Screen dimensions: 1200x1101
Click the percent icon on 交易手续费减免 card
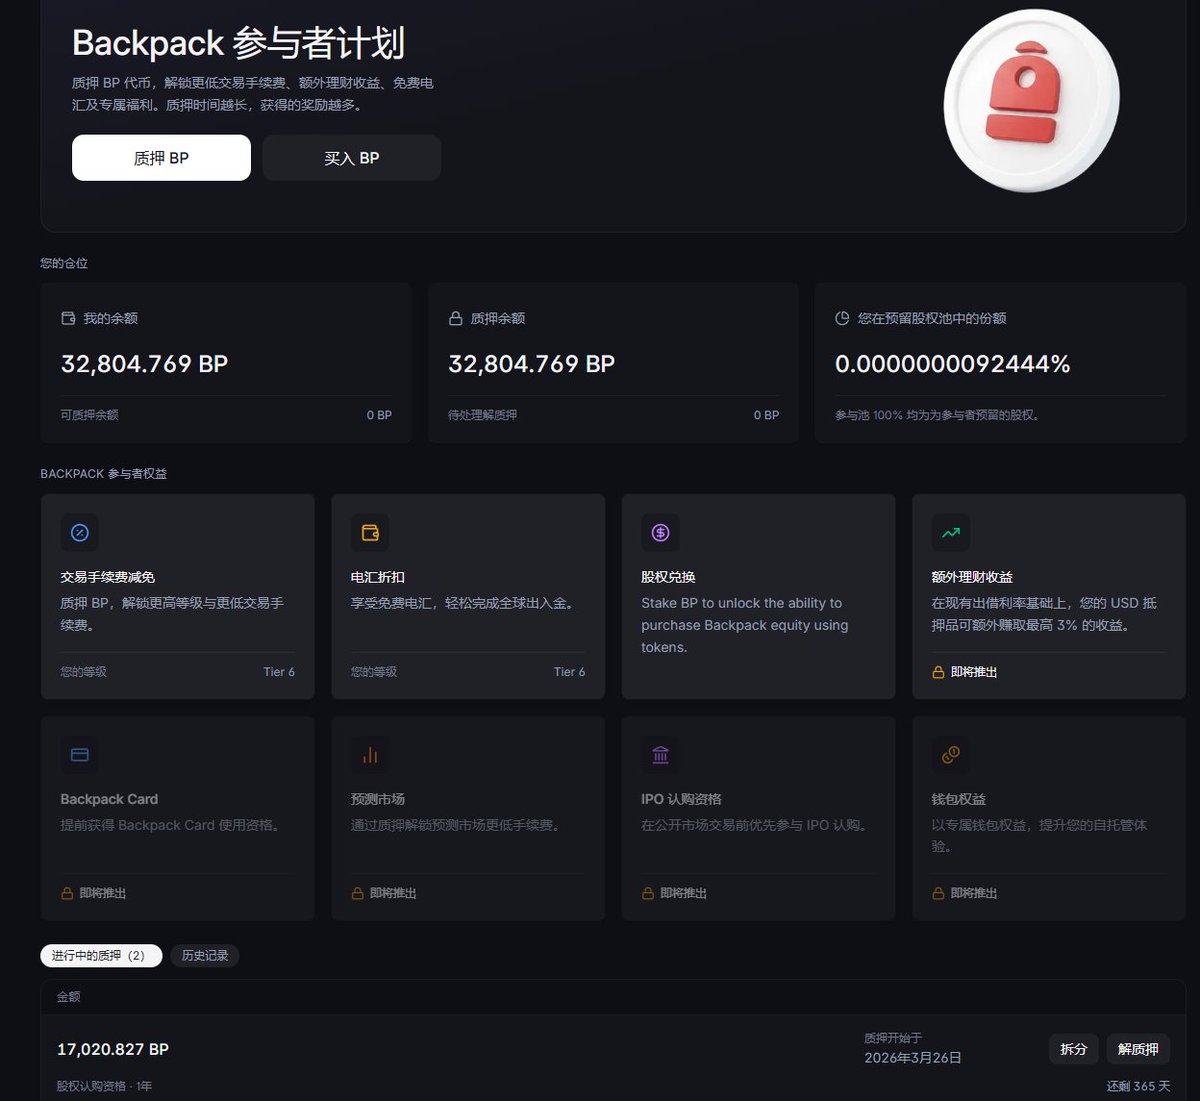pos(80,533)
